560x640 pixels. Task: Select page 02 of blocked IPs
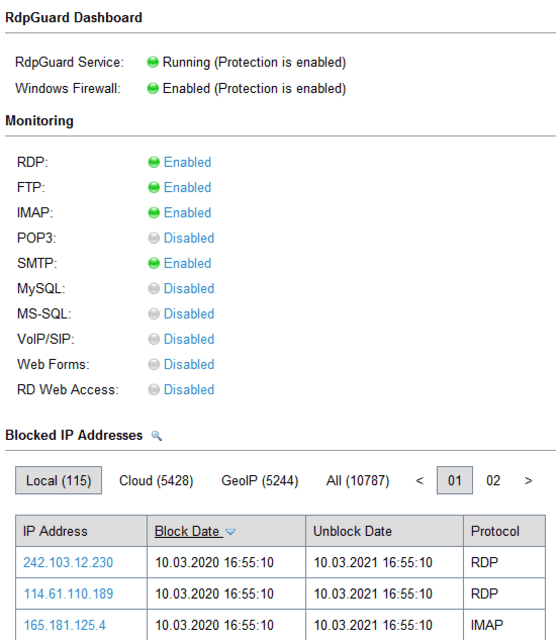(493, 480)
